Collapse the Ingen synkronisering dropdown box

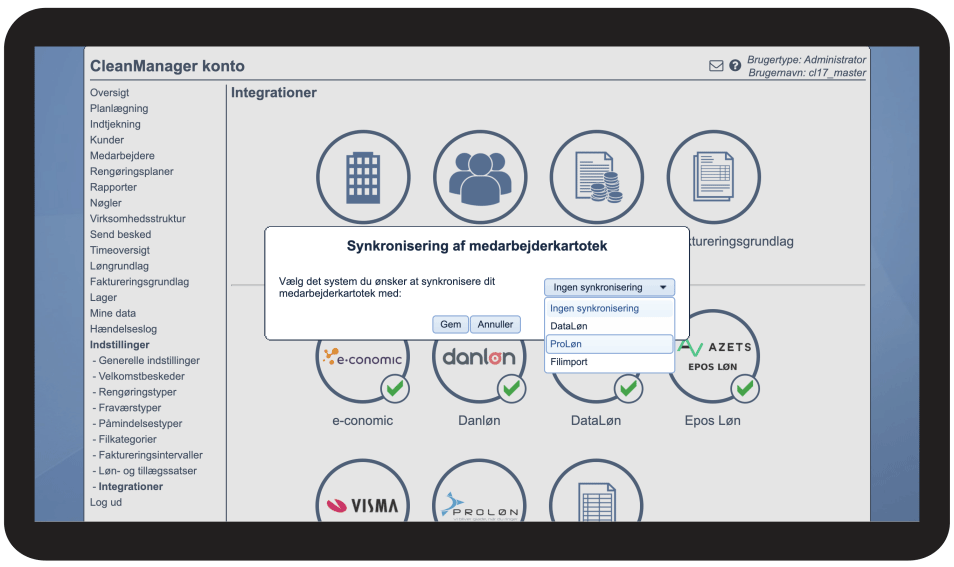tap(609, 287)
